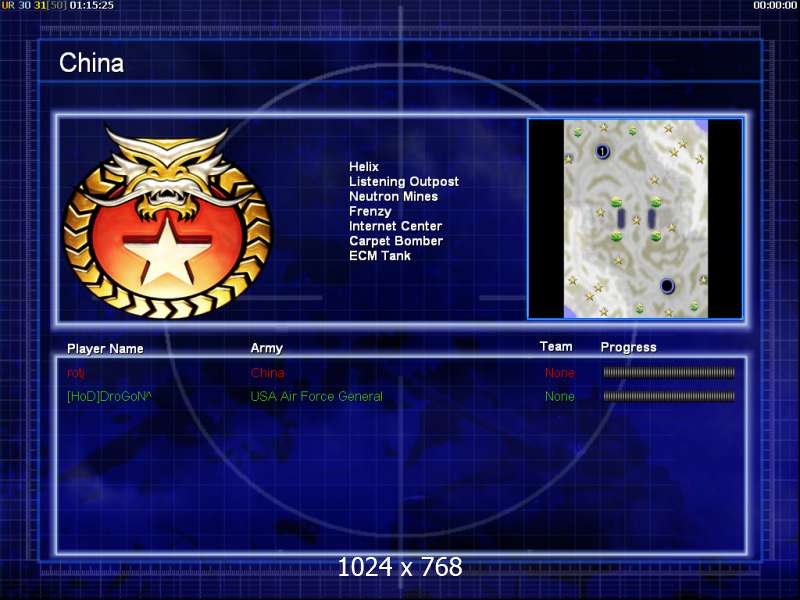Click the "01:15:25" status readout at top-left
The width and height of the screenshot is (800, 600).
[91, 6]
